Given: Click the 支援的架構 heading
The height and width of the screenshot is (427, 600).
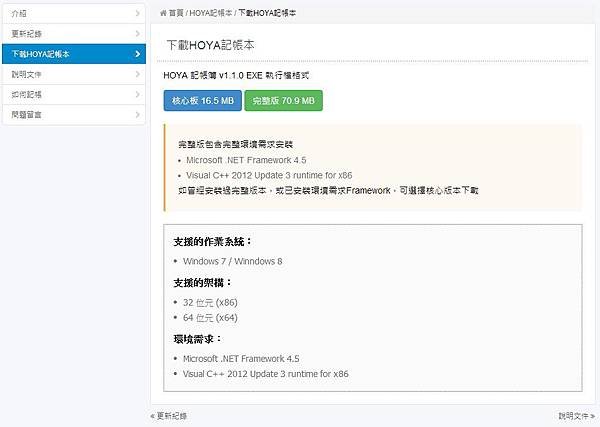Looking at the screenshot, I should (x=202, y=283).
